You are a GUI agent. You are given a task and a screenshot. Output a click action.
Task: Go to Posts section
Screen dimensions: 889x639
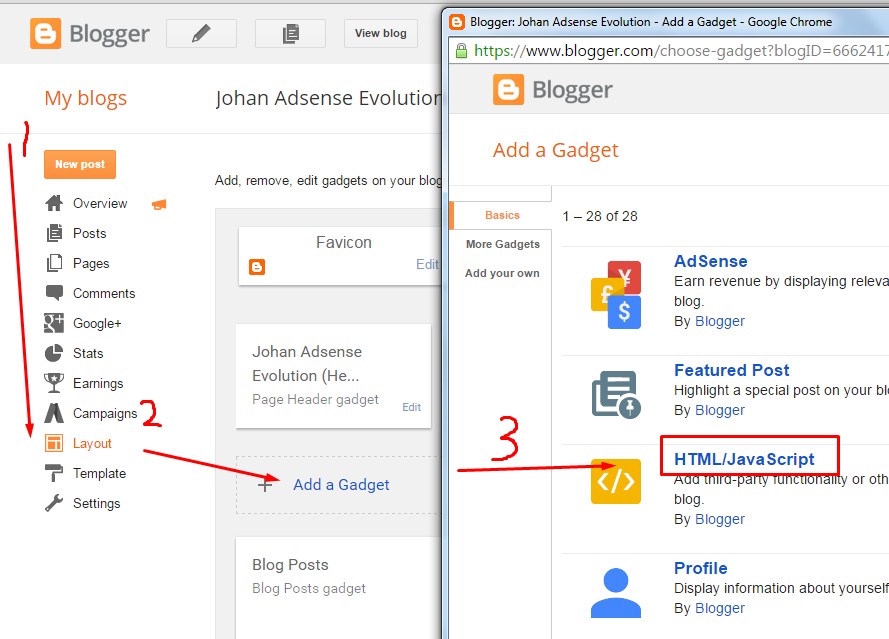[x=90, y=234]
